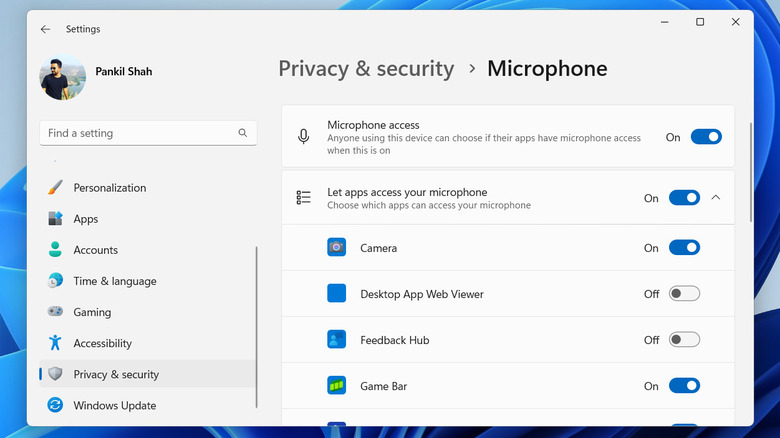Enable microphone for Feedback Hub
This screenshot has width=780, height=438.
pyautogui.click(x=684, y=340)
